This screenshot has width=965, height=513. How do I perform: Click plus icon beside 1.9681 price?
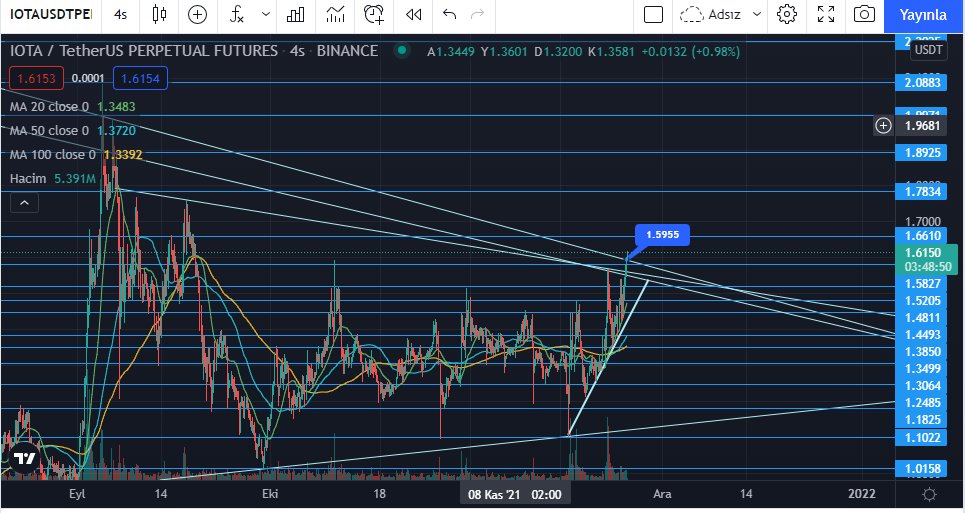pyautogui.click(x=883, y=125)
